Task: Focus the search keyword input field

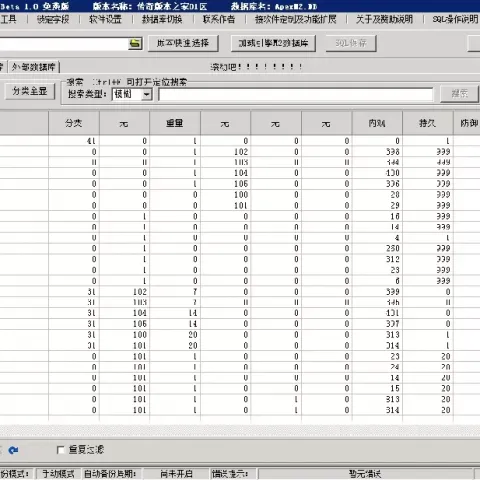Action: point(296,94)
